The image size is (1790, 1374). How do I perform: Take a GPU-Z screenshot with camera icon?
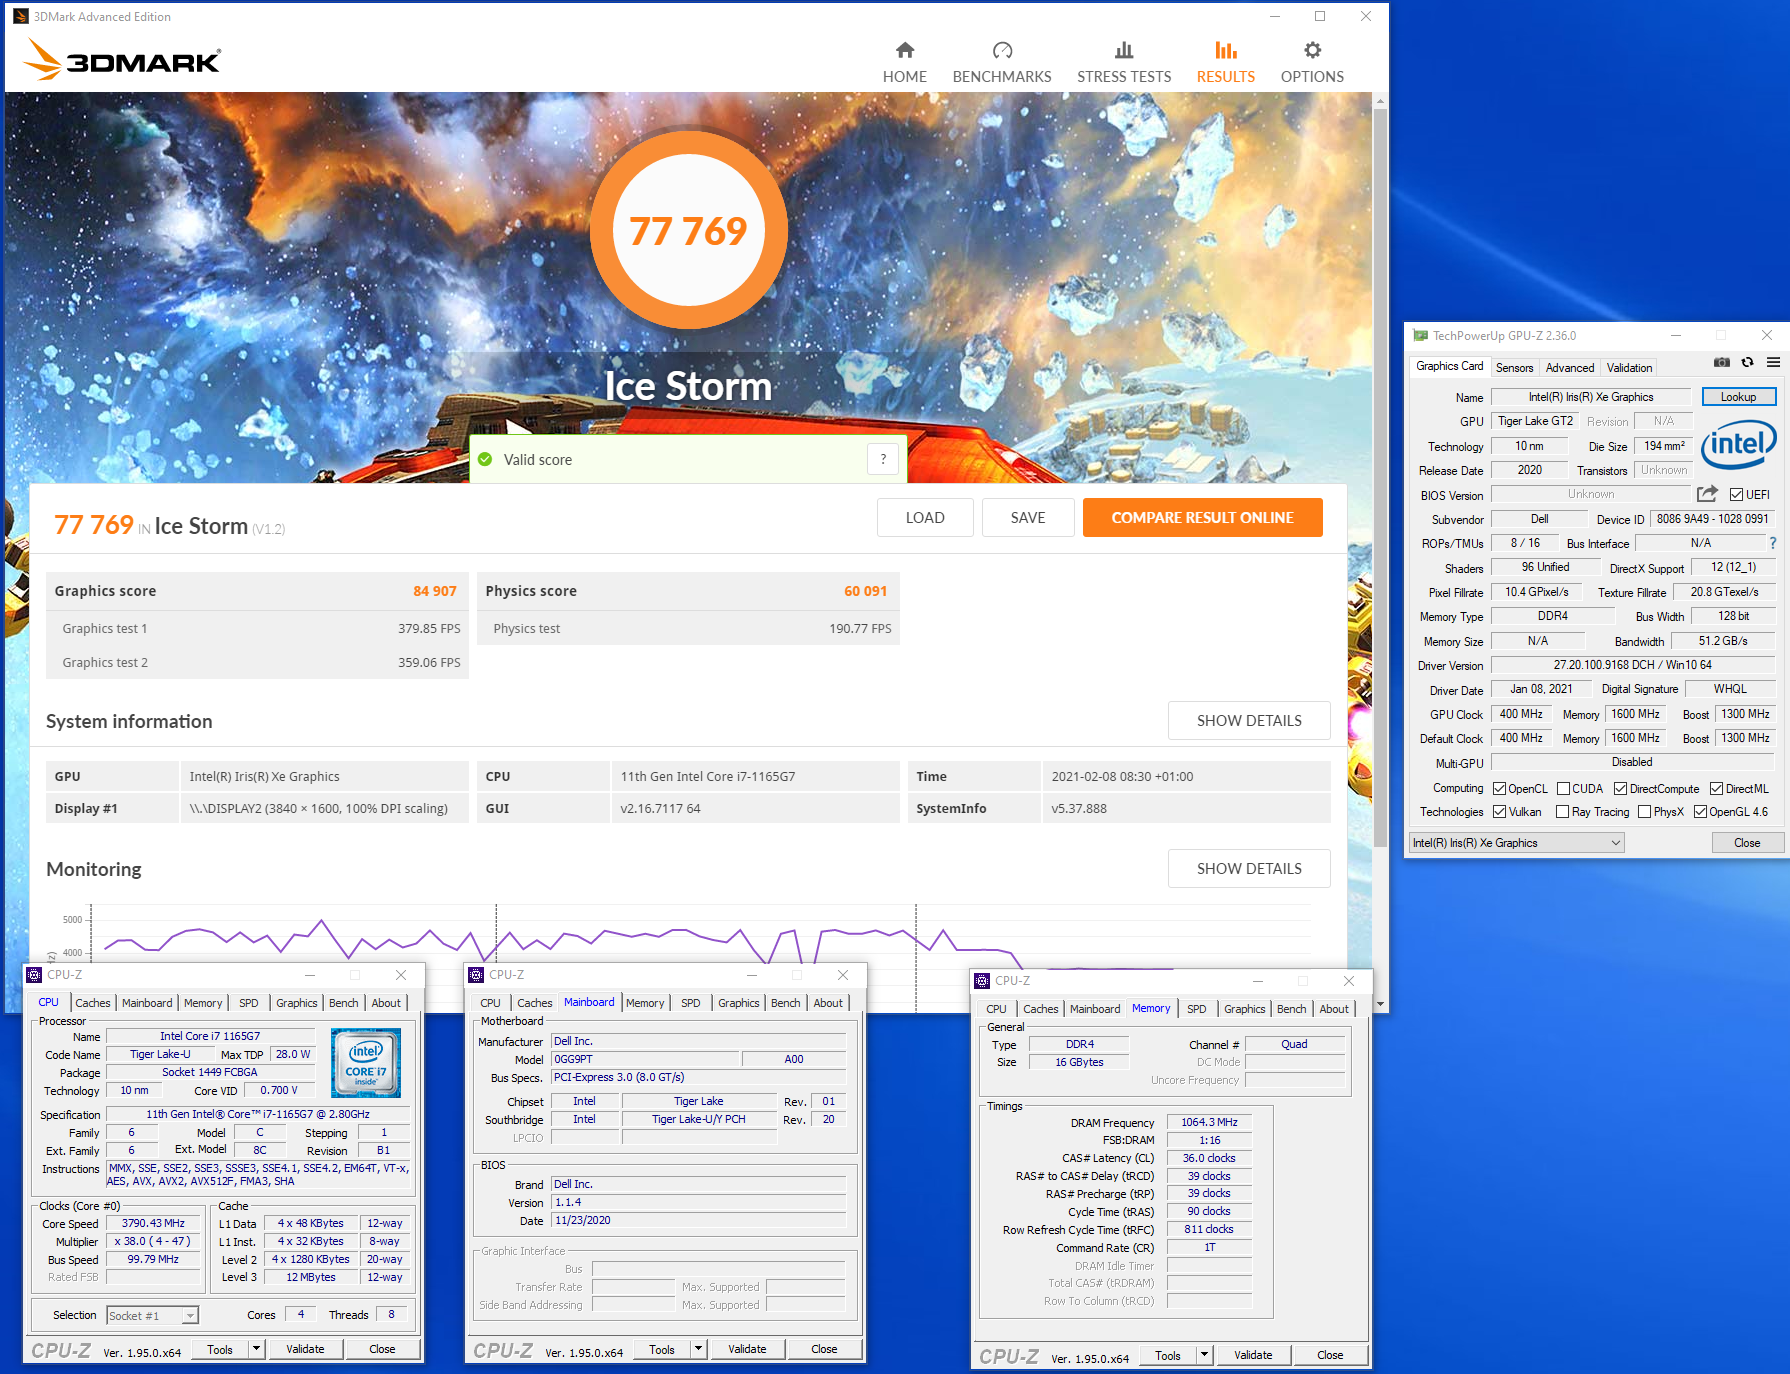pyautogui.click(x=1722, y=362)
